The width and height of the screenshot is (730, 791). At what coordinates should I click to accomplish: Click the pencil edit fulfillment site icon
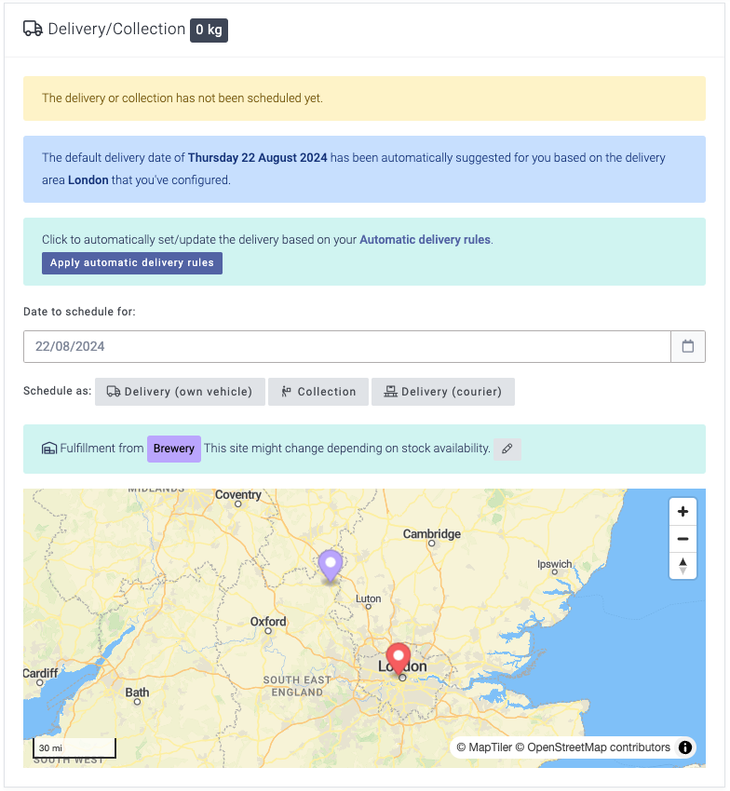point(507,449)
